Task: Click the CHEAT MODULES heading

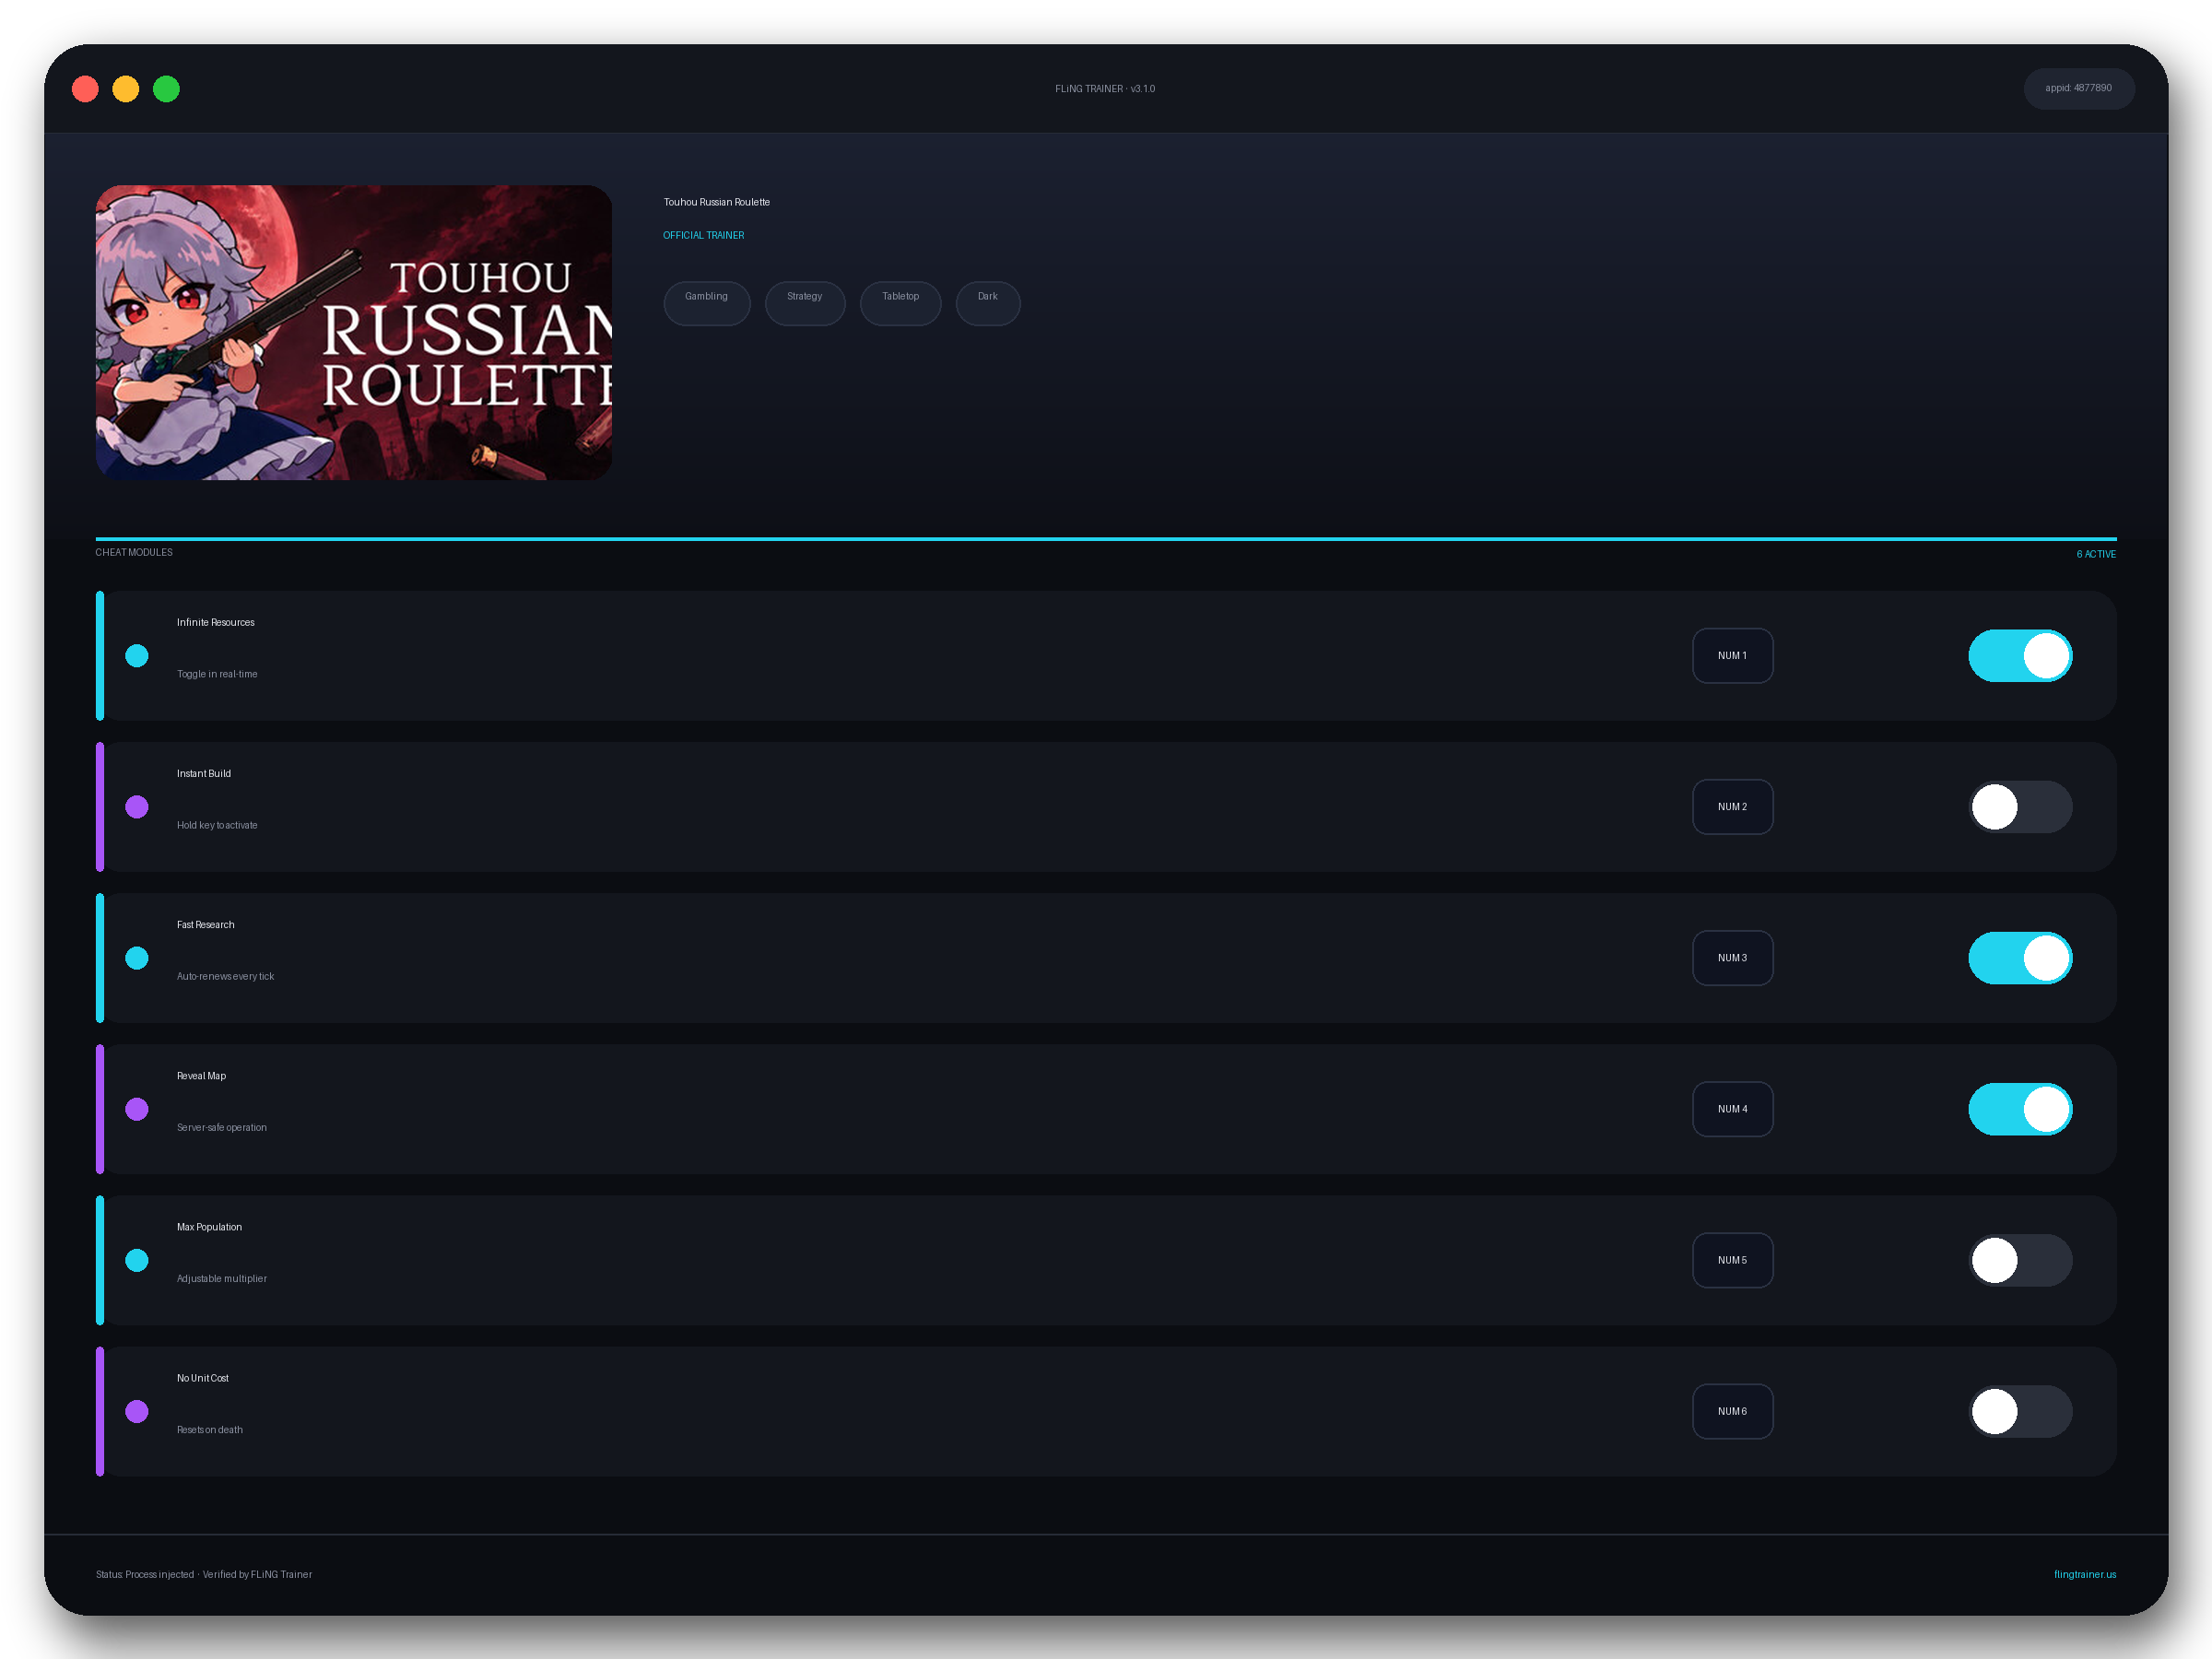Action: (x=134, y=552)
